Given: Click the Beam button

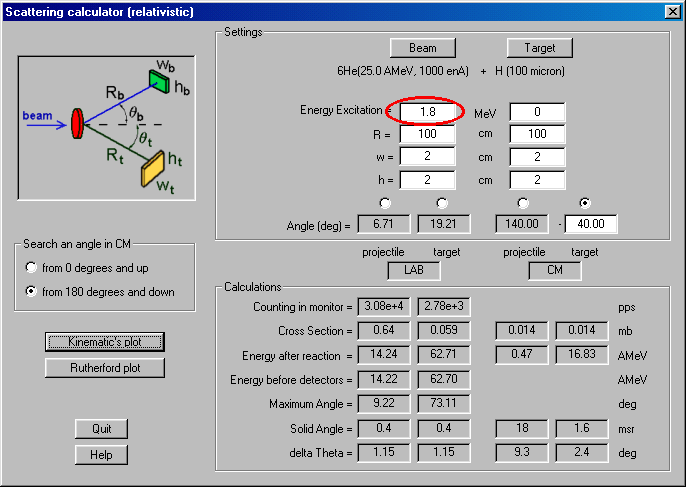Looking at the screenshot, I should click(x=422, y=47).
